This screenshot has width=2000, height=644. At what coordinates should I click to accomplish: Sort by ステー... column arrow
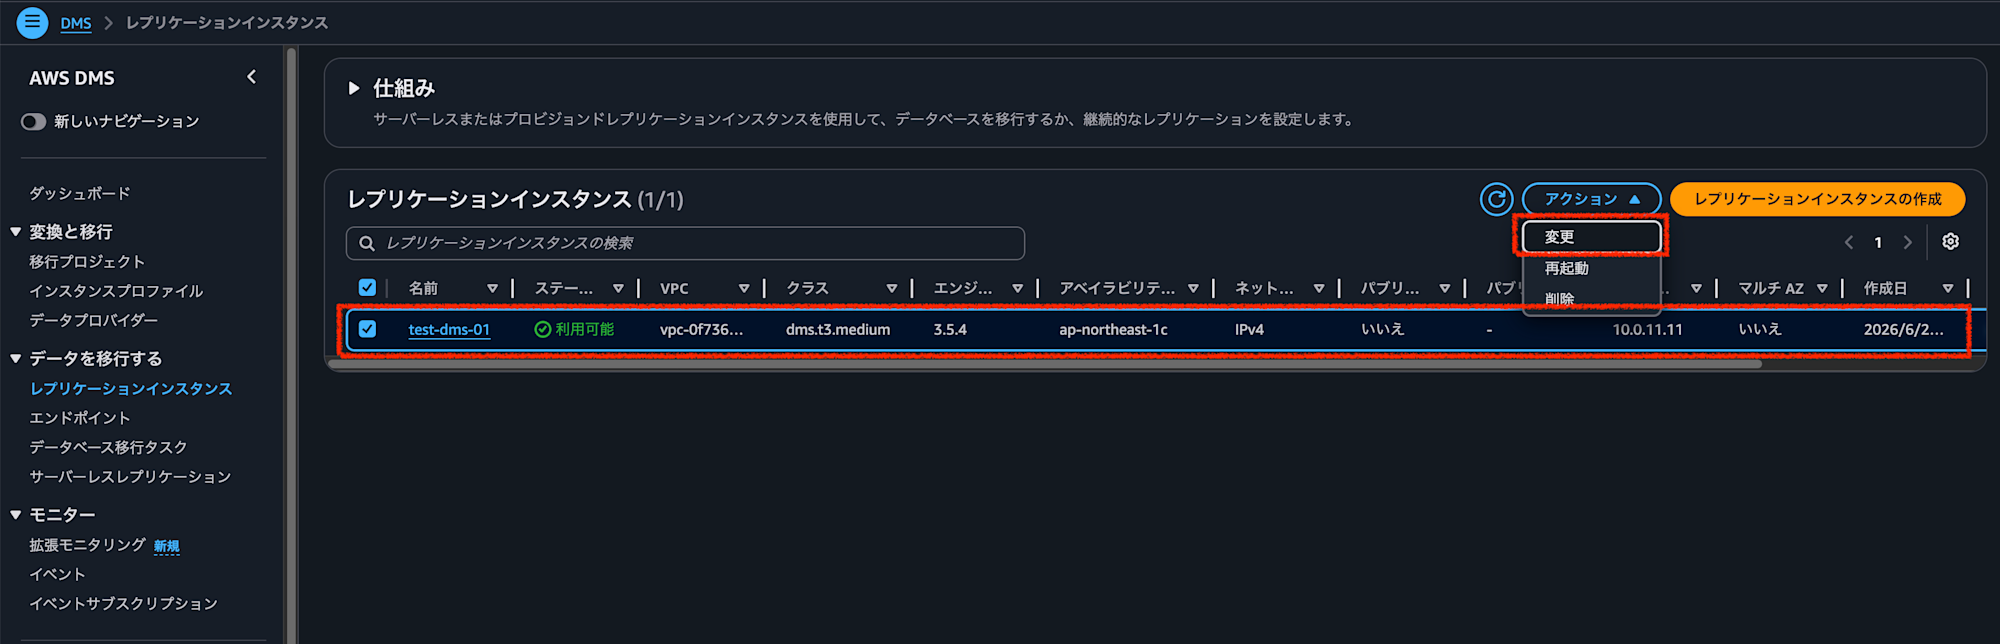click(618, 289)
